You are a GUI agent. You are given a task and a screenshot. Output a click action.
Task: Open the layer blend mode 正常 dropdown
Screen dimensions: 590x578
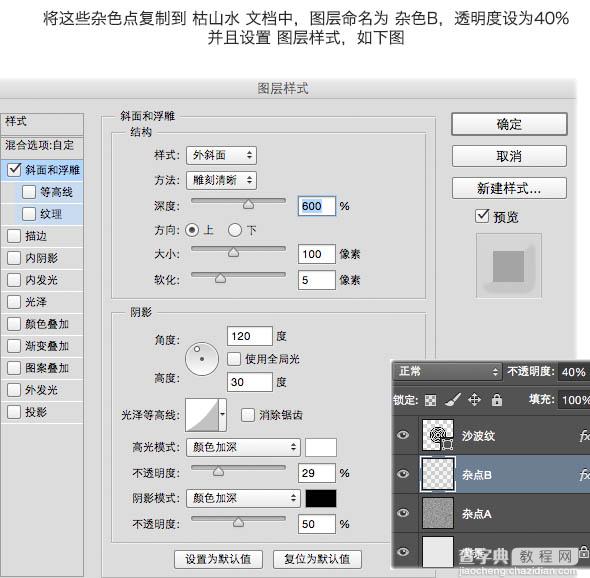click(x=447, y=372)
